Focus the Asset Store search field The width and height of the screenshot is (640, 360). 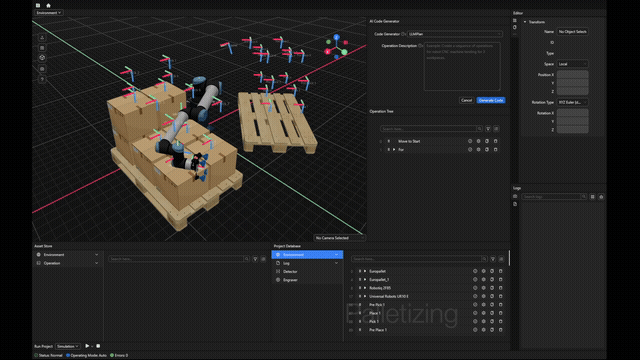coord(179,259)
